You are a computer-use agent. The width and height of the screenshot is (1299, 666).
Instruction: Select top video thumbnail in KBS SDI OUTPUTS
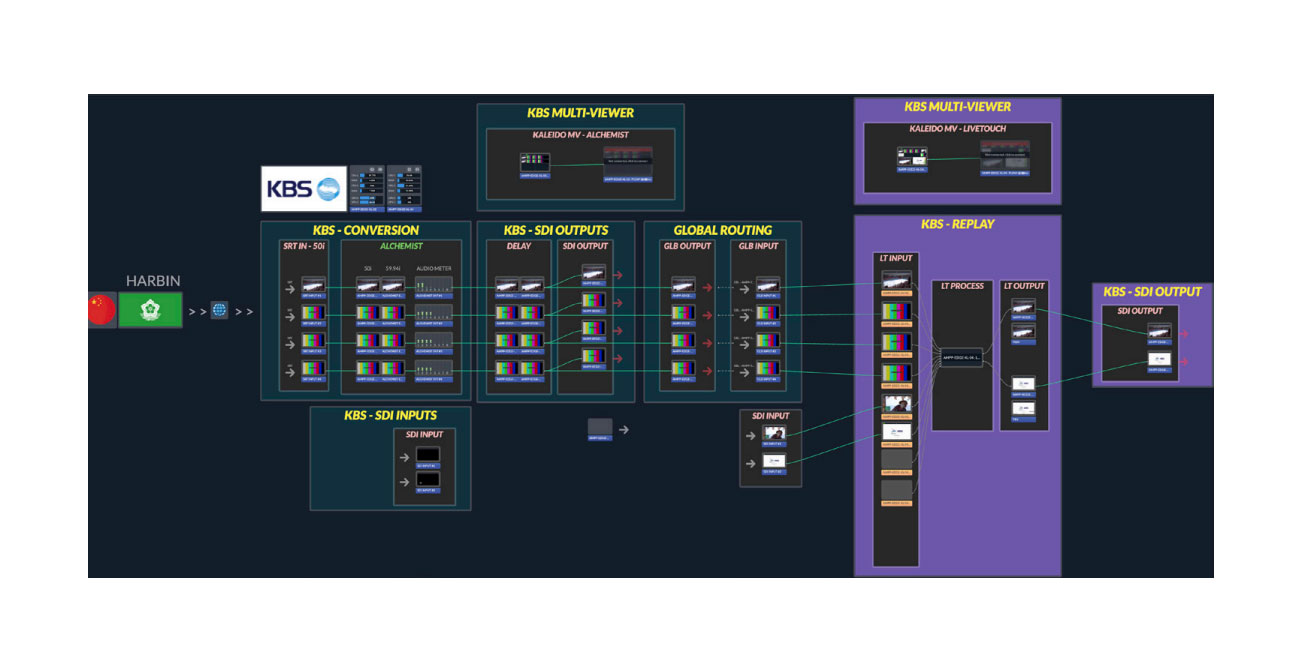[x=594, y=272]
